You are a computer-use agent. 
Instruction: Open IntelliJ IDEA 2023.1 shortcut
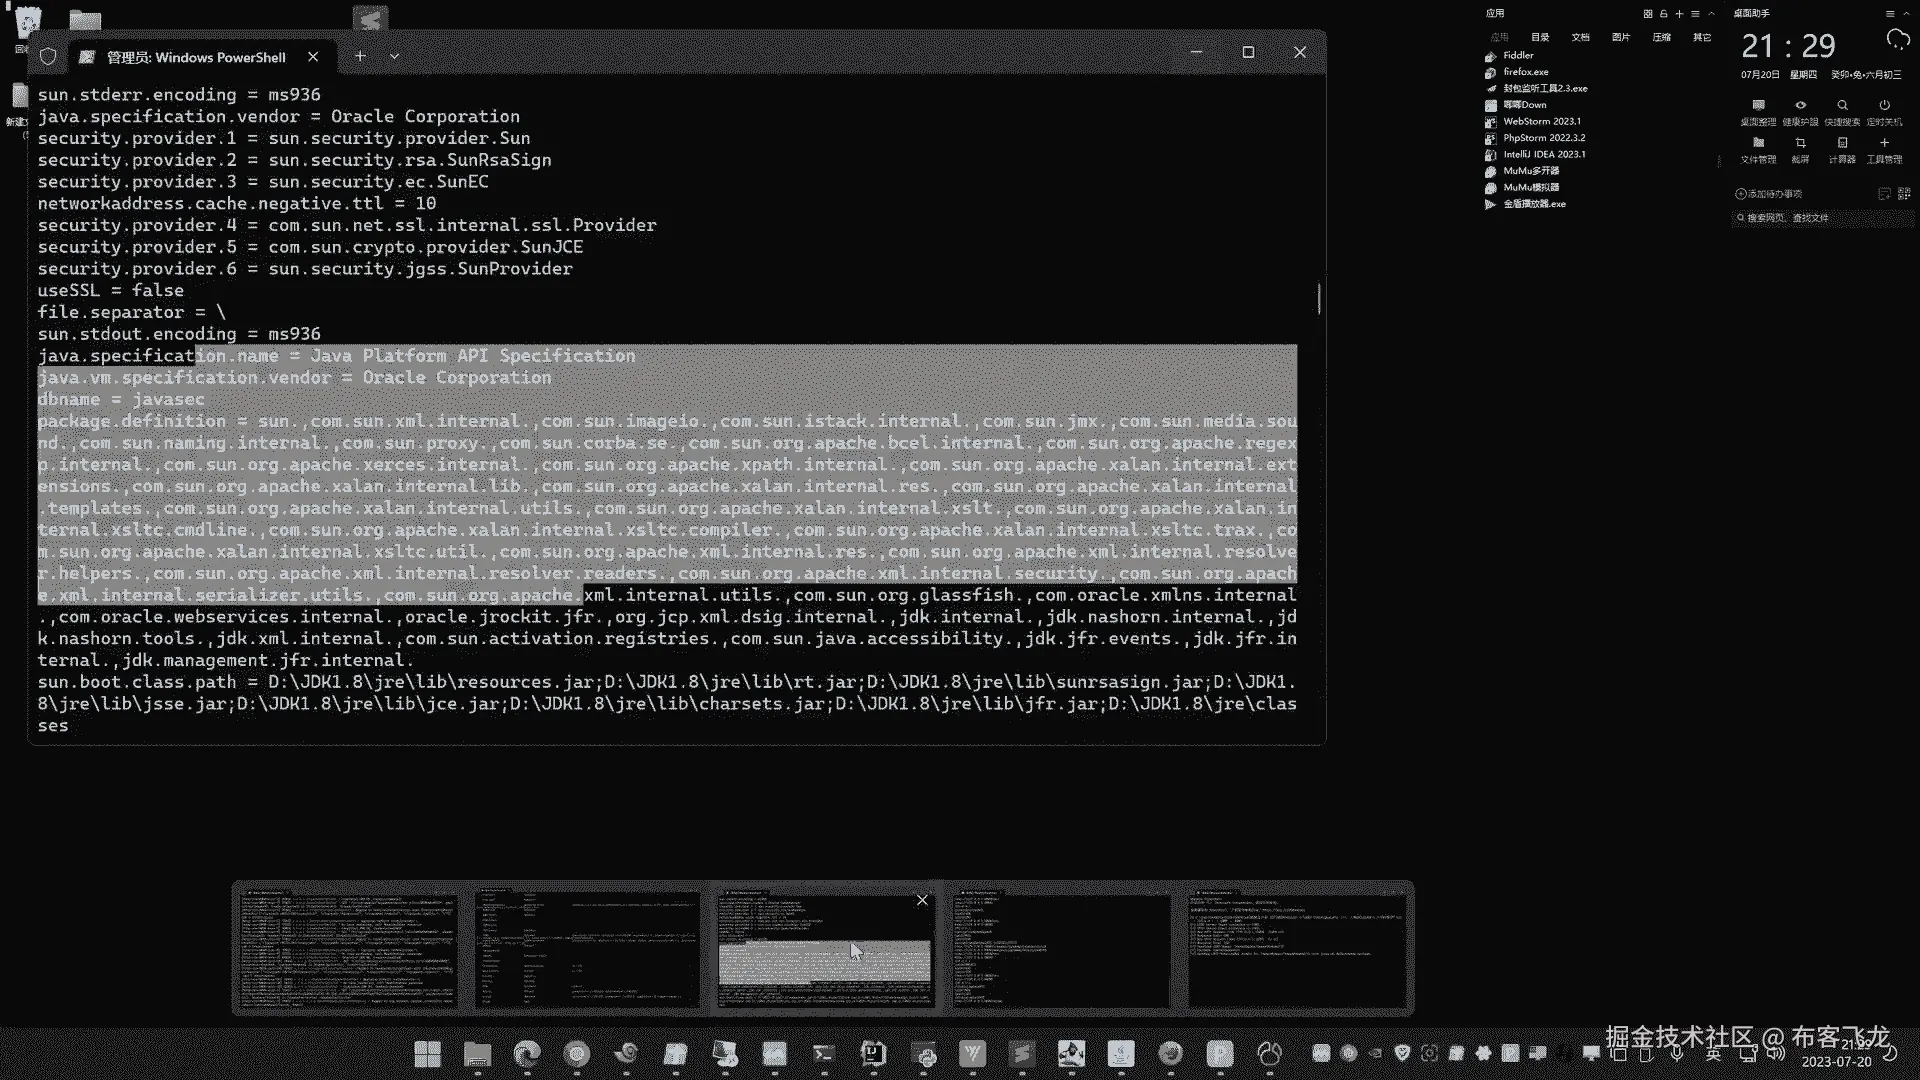coord(1543,154)
